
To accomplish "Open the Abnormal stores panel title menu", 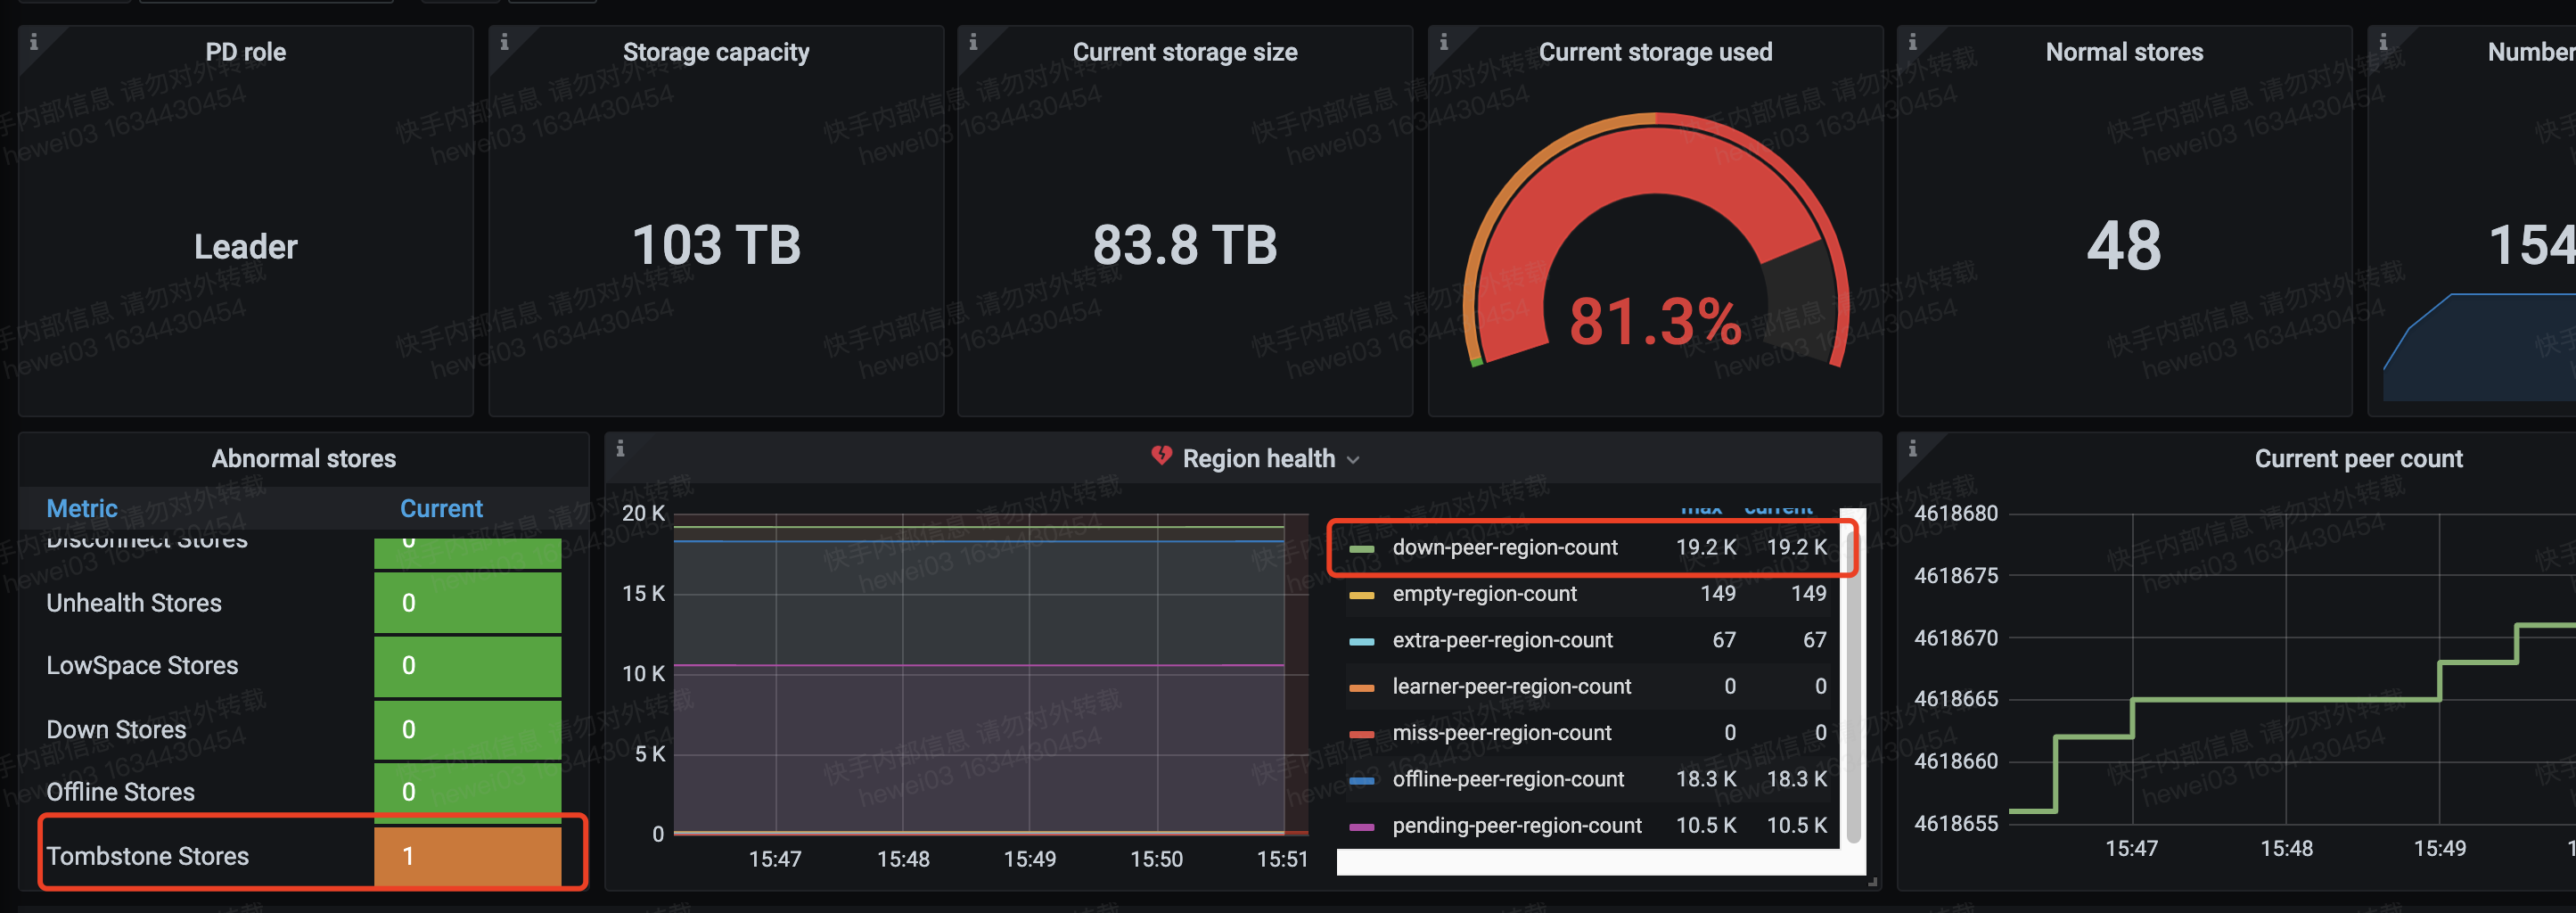I will pos(303,459).
